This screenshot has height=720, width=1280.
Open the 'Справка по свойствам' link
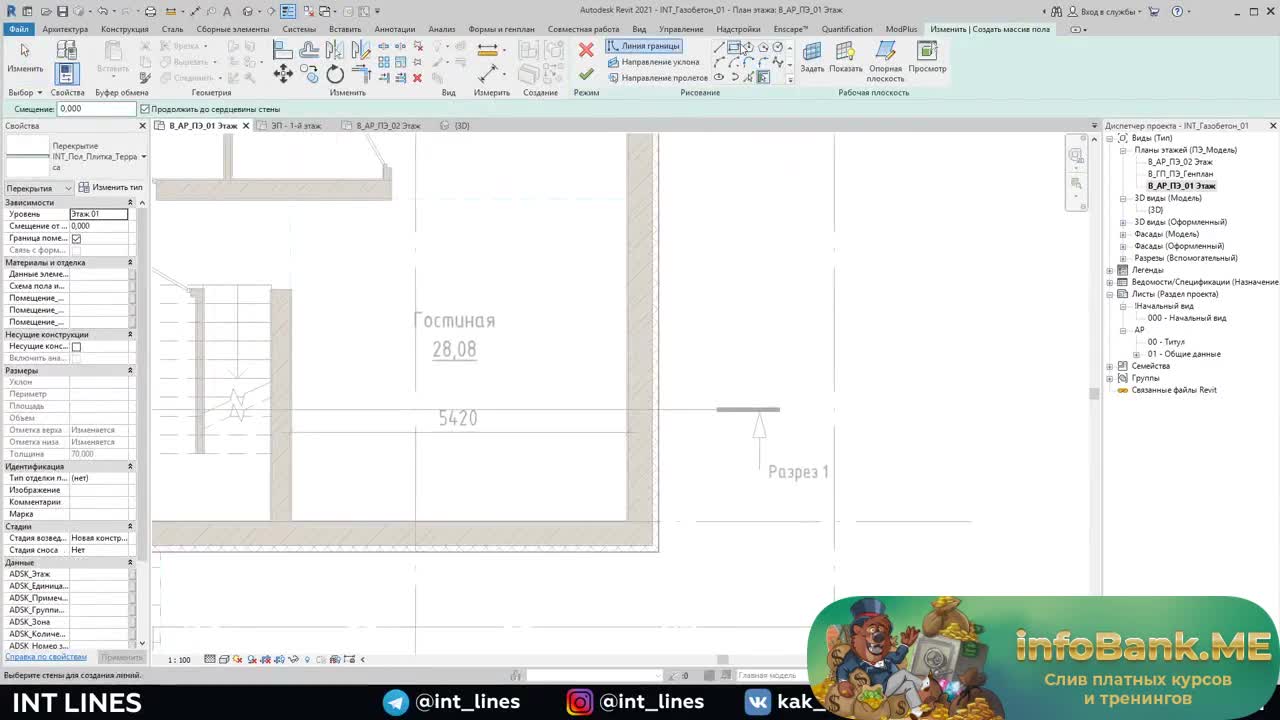tap(46, 657)
